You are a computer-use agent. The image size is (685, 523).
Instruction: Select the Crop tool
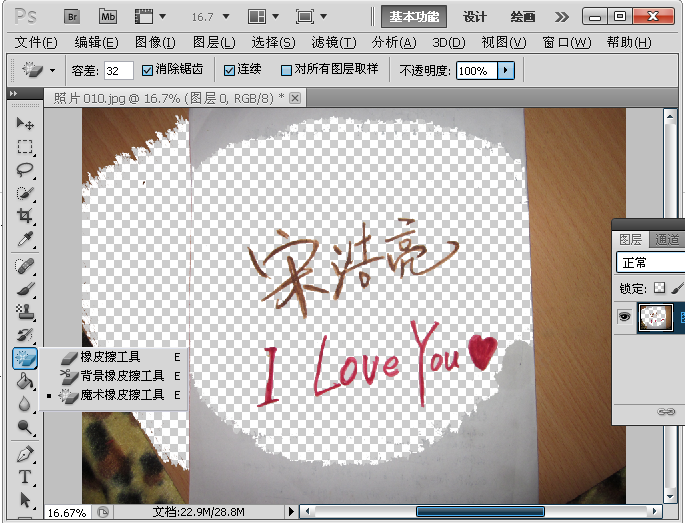click(x=25, y=216)
